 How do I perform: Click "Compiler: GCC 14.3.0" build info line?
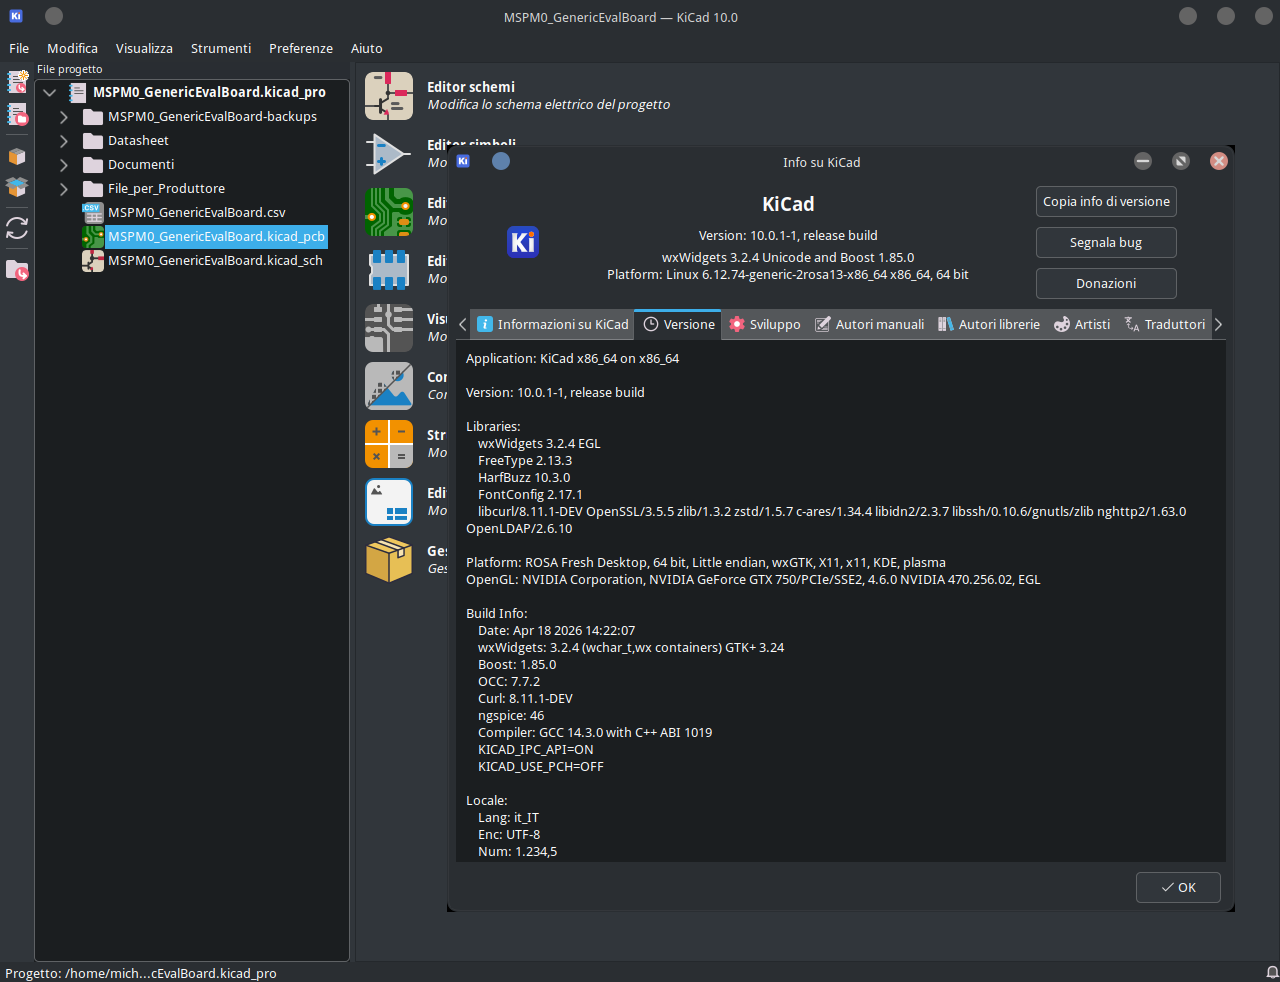point(595,732)
